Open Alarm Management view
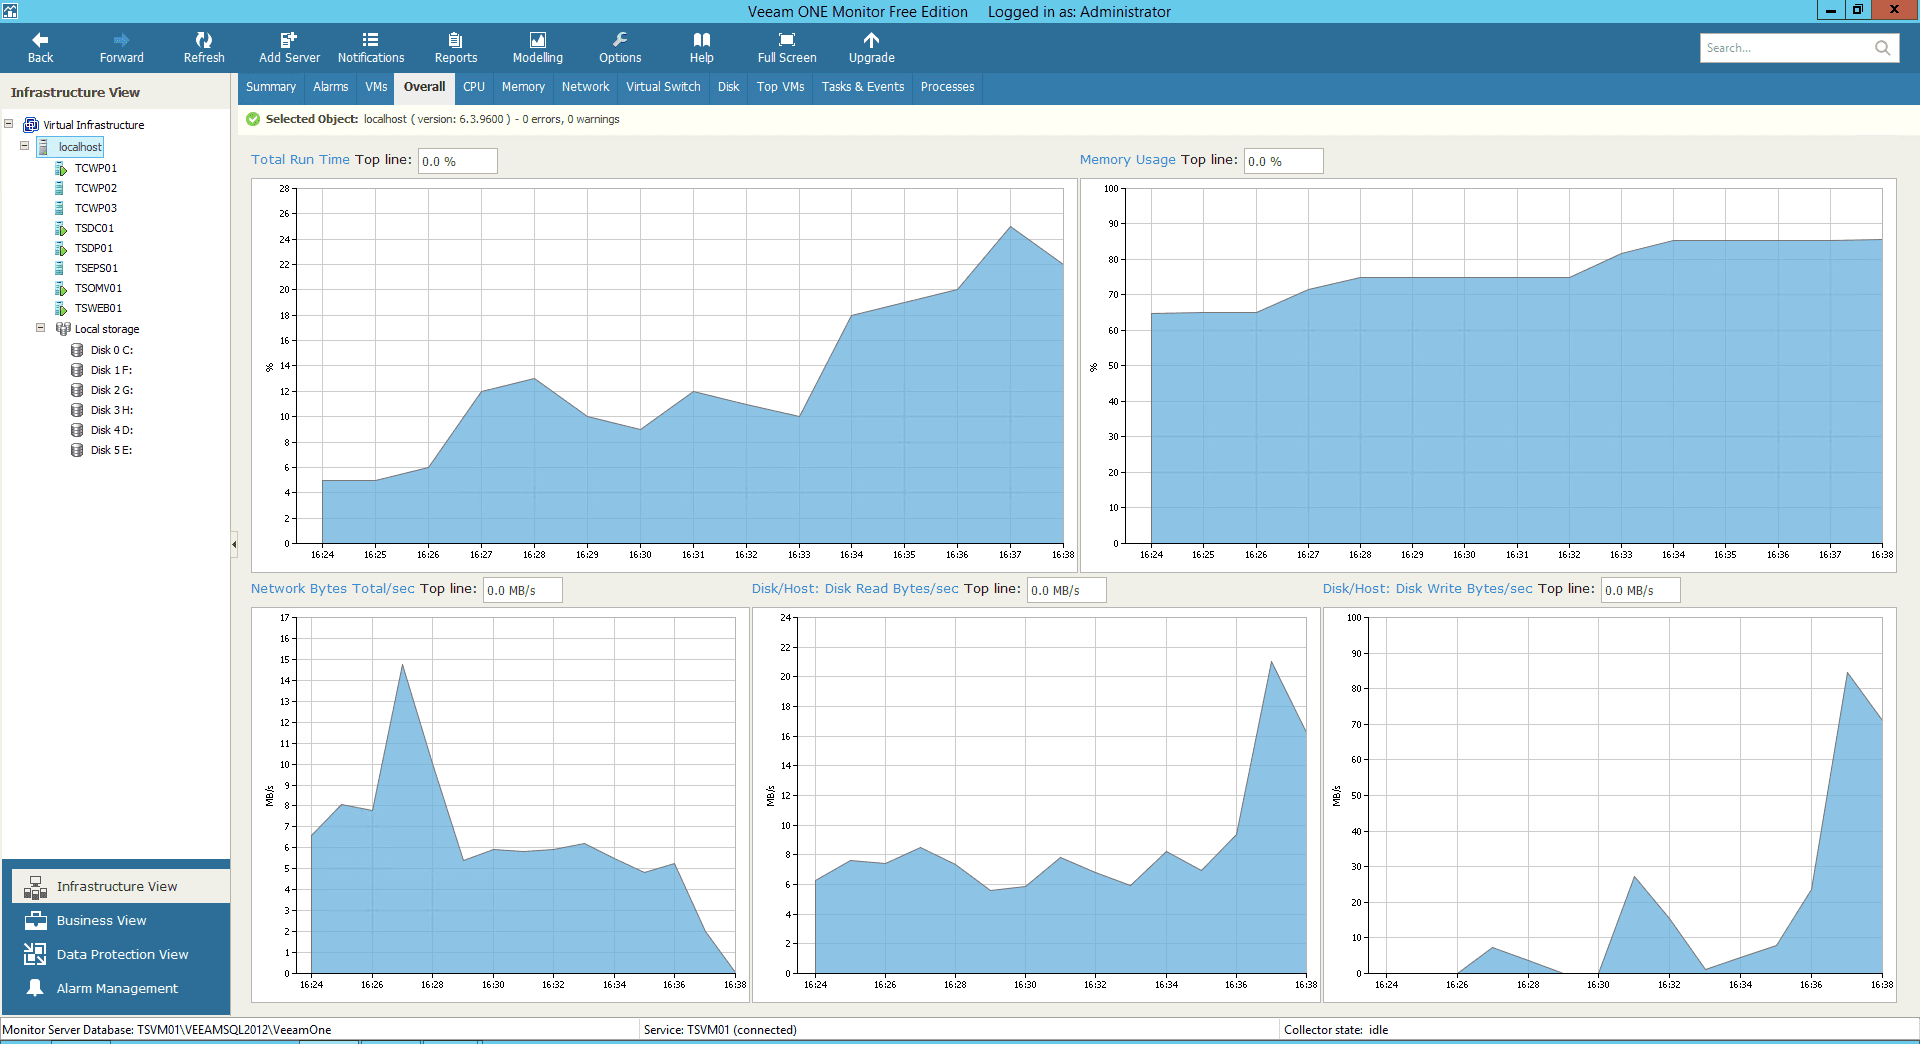Viewport: 1920px width, 1044px height. coord(121,988)
